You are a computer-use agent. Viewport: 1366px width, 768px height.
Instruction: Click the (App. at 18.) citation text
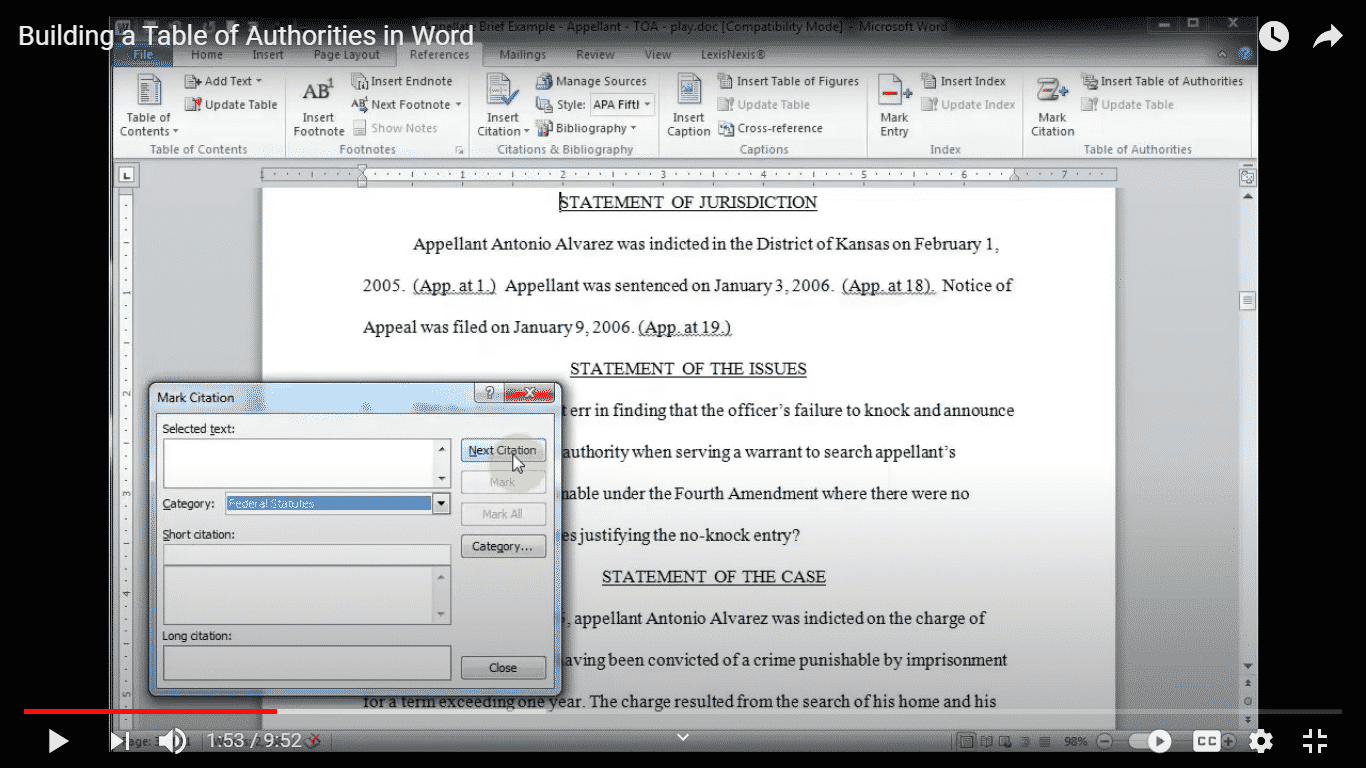pyautogui.click(x=888, y=286)
